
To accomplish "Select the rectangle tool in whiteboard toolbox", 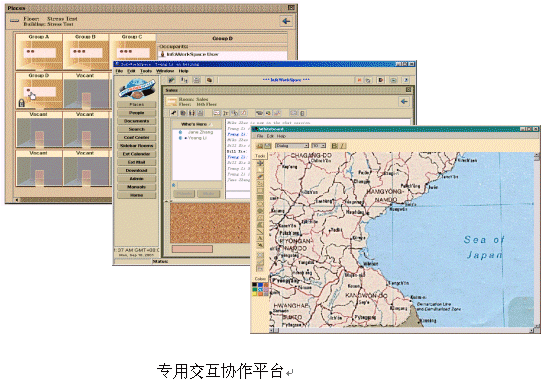I will click(x=260, y=191).
